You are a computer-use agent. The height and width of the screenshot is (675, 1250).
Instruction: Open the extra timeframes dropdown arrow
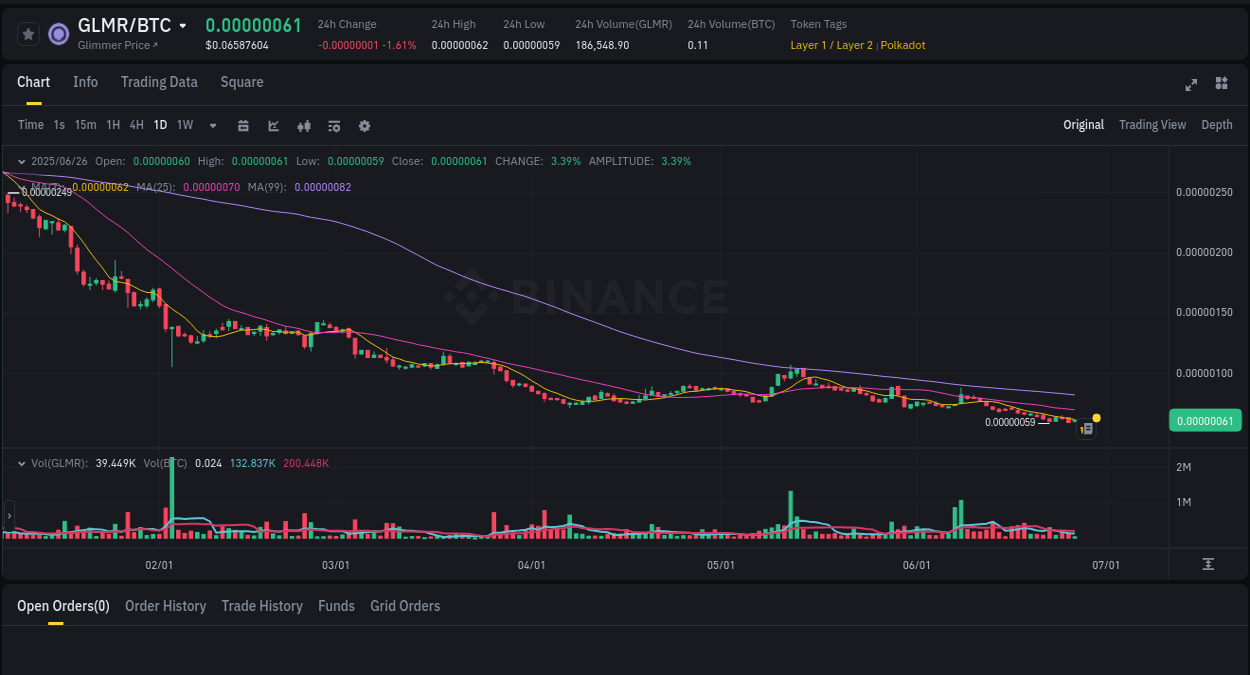[211, 125]
